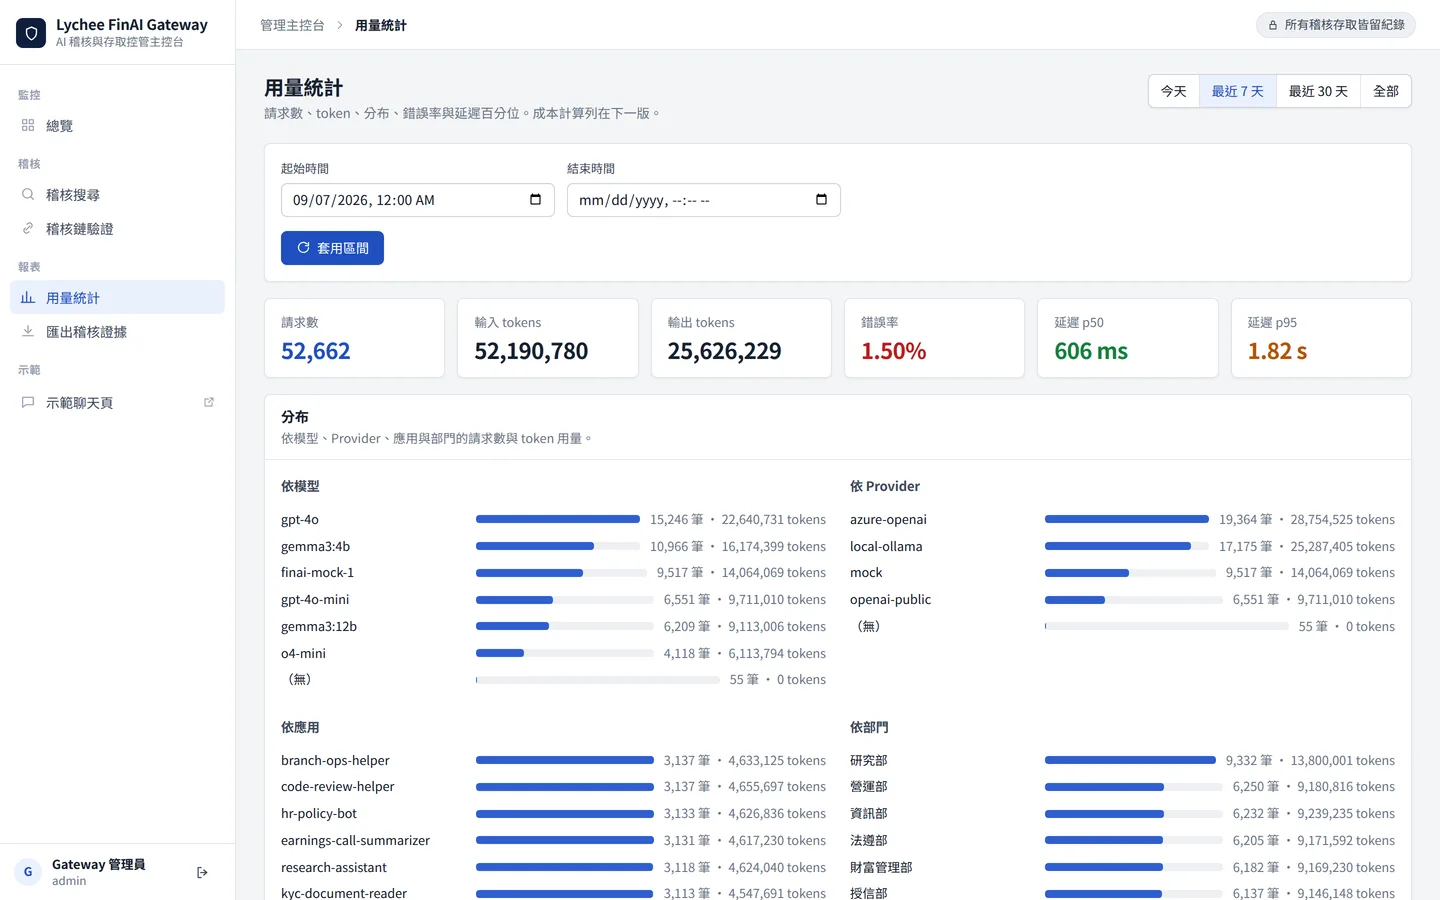Select the 最近 7 天 time range
This screenshot has width=1440, height=900.
pyautogui.click(x=1238, y=91)
